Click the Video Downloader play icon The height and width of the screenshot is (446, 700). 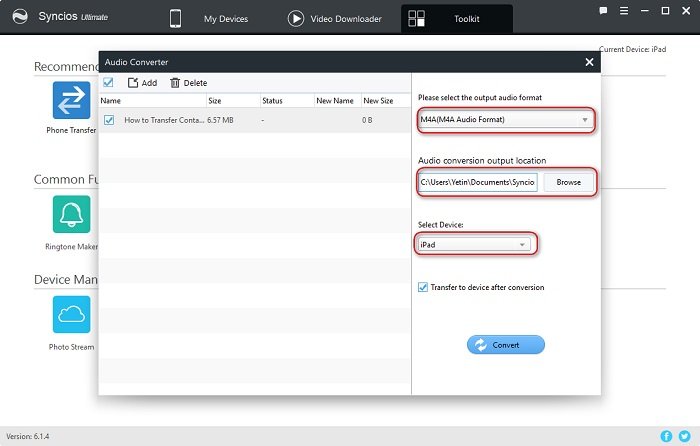tap(296, 19)
